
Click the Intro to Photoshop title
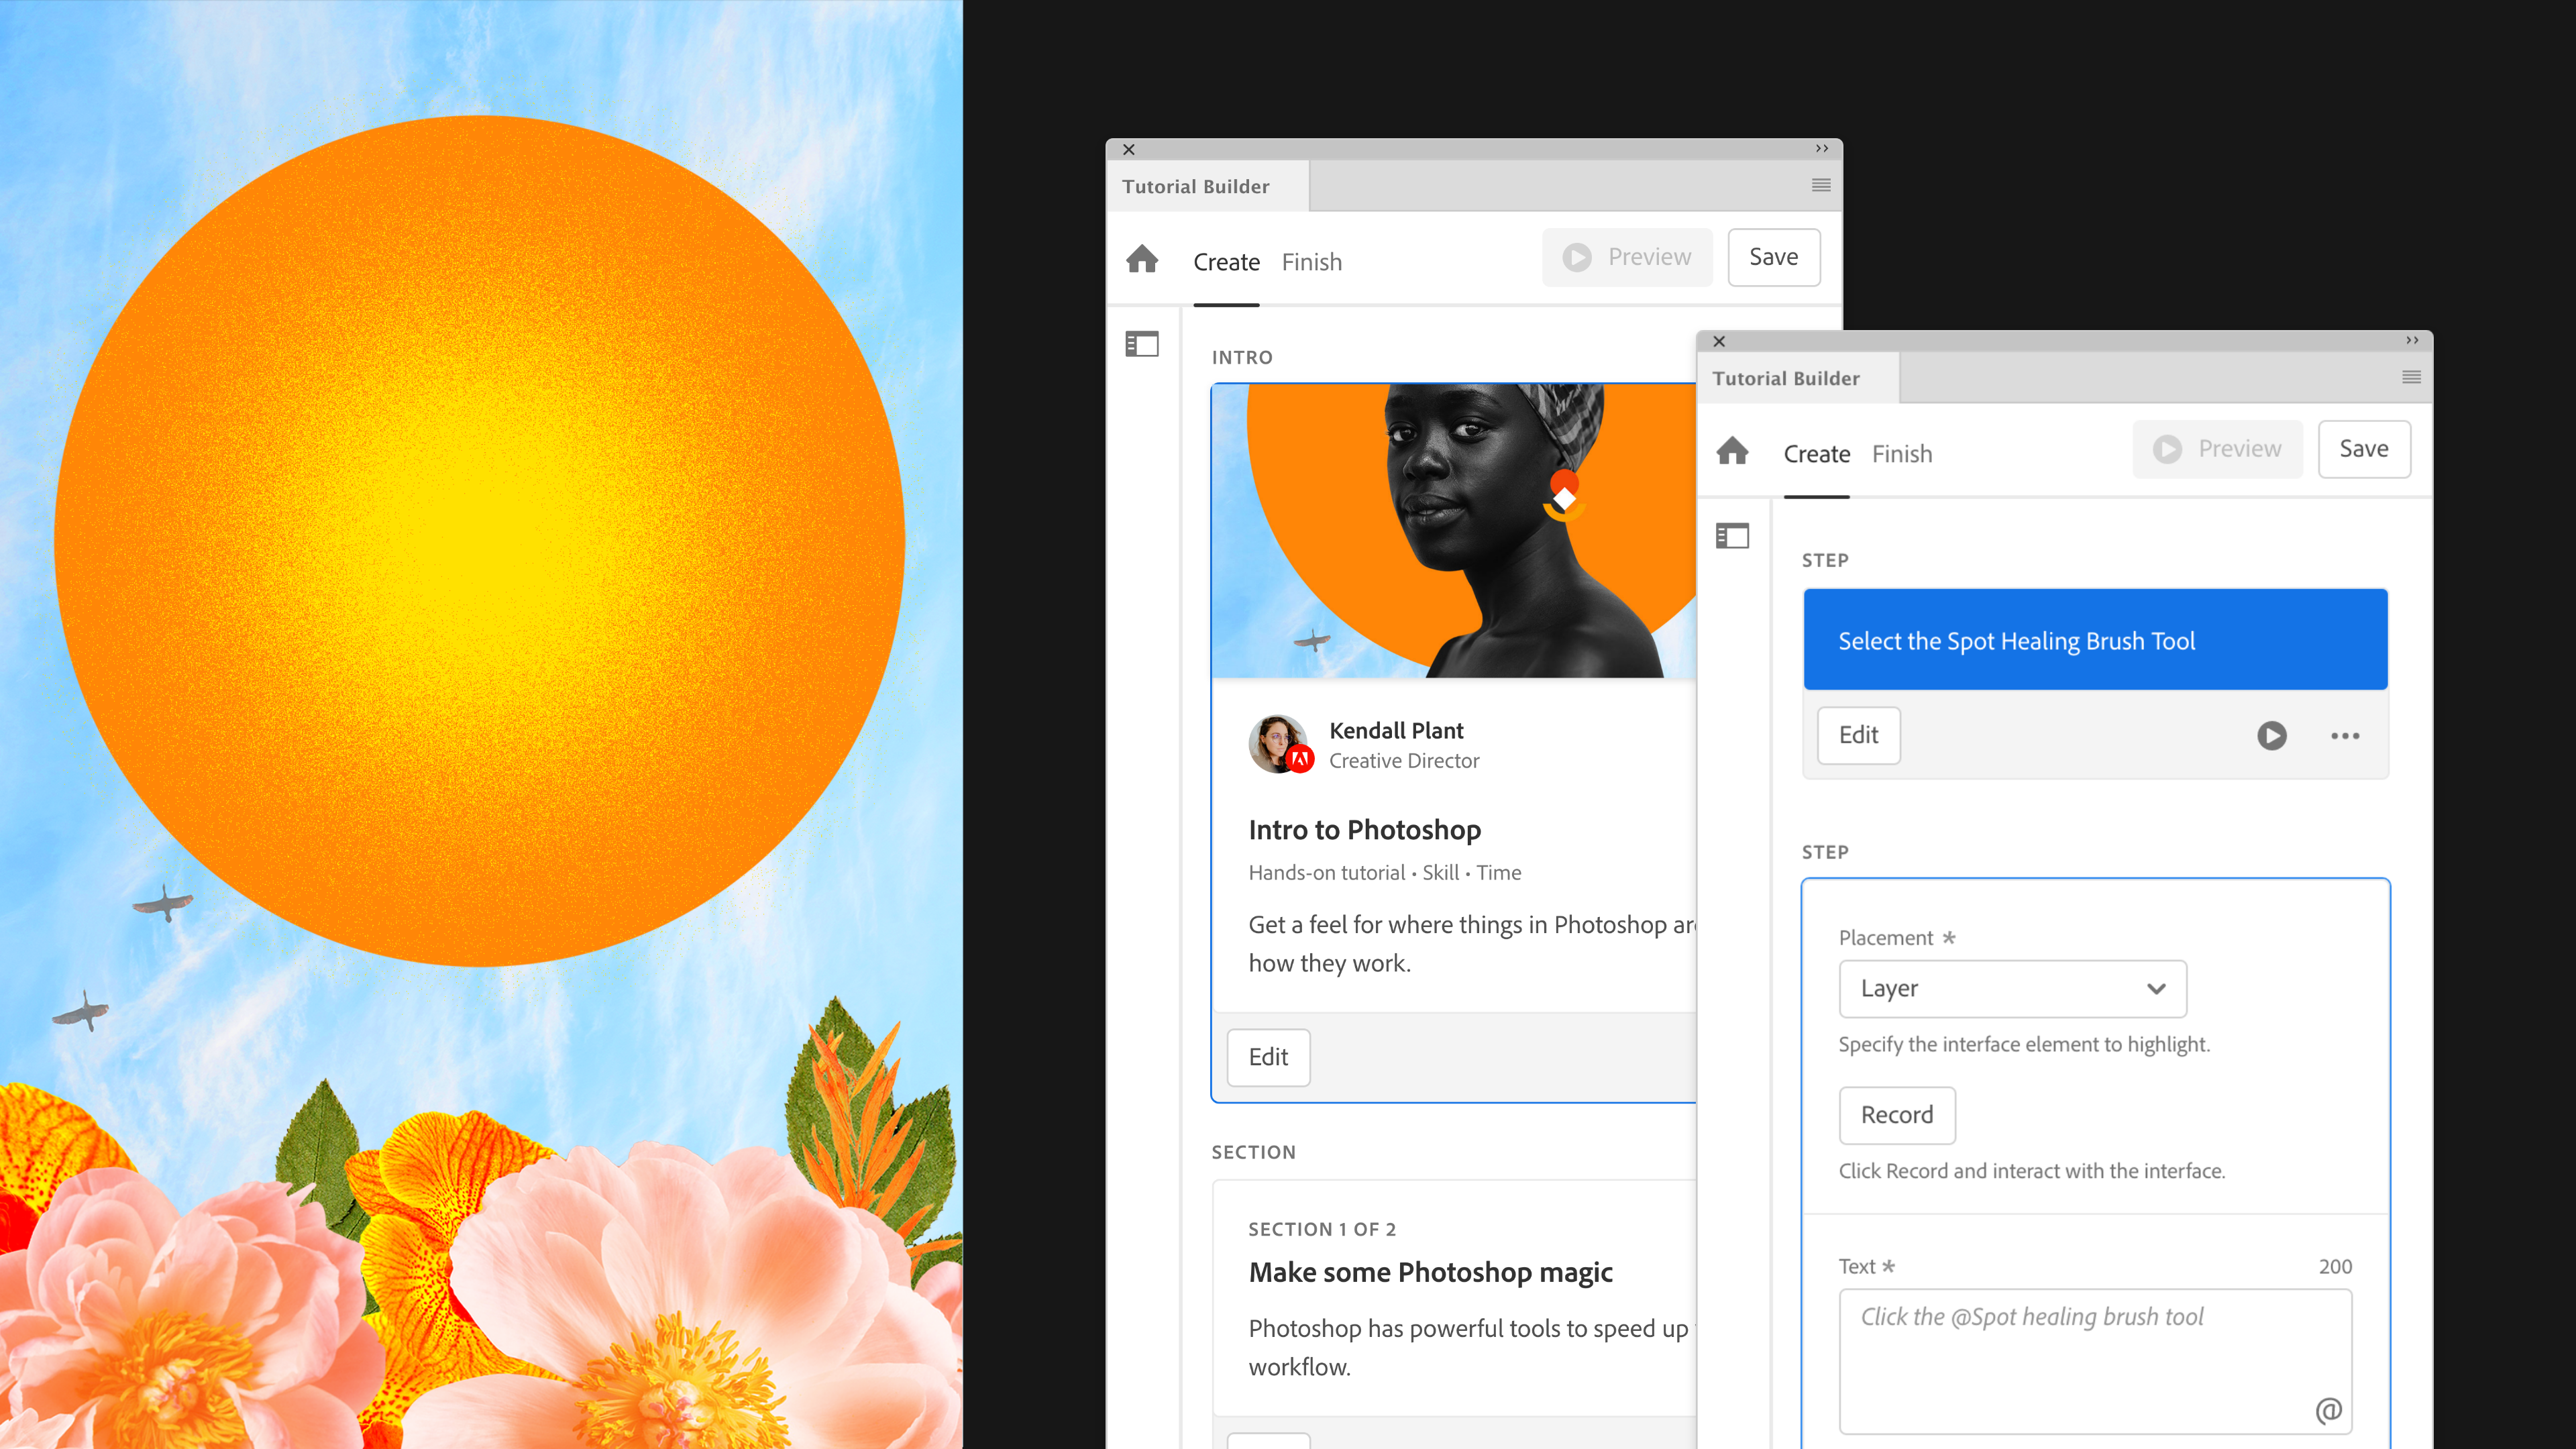(x=1364, y=830)
